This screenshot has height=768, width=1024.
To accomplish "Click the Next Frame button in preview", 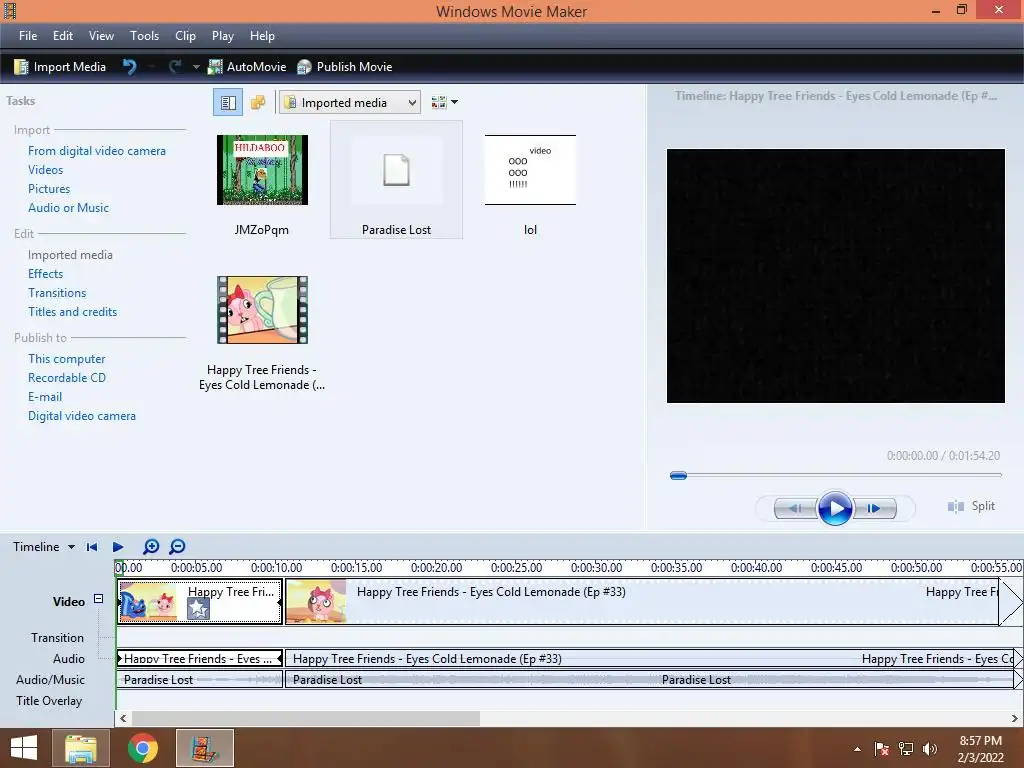I will tap(874, 508).
